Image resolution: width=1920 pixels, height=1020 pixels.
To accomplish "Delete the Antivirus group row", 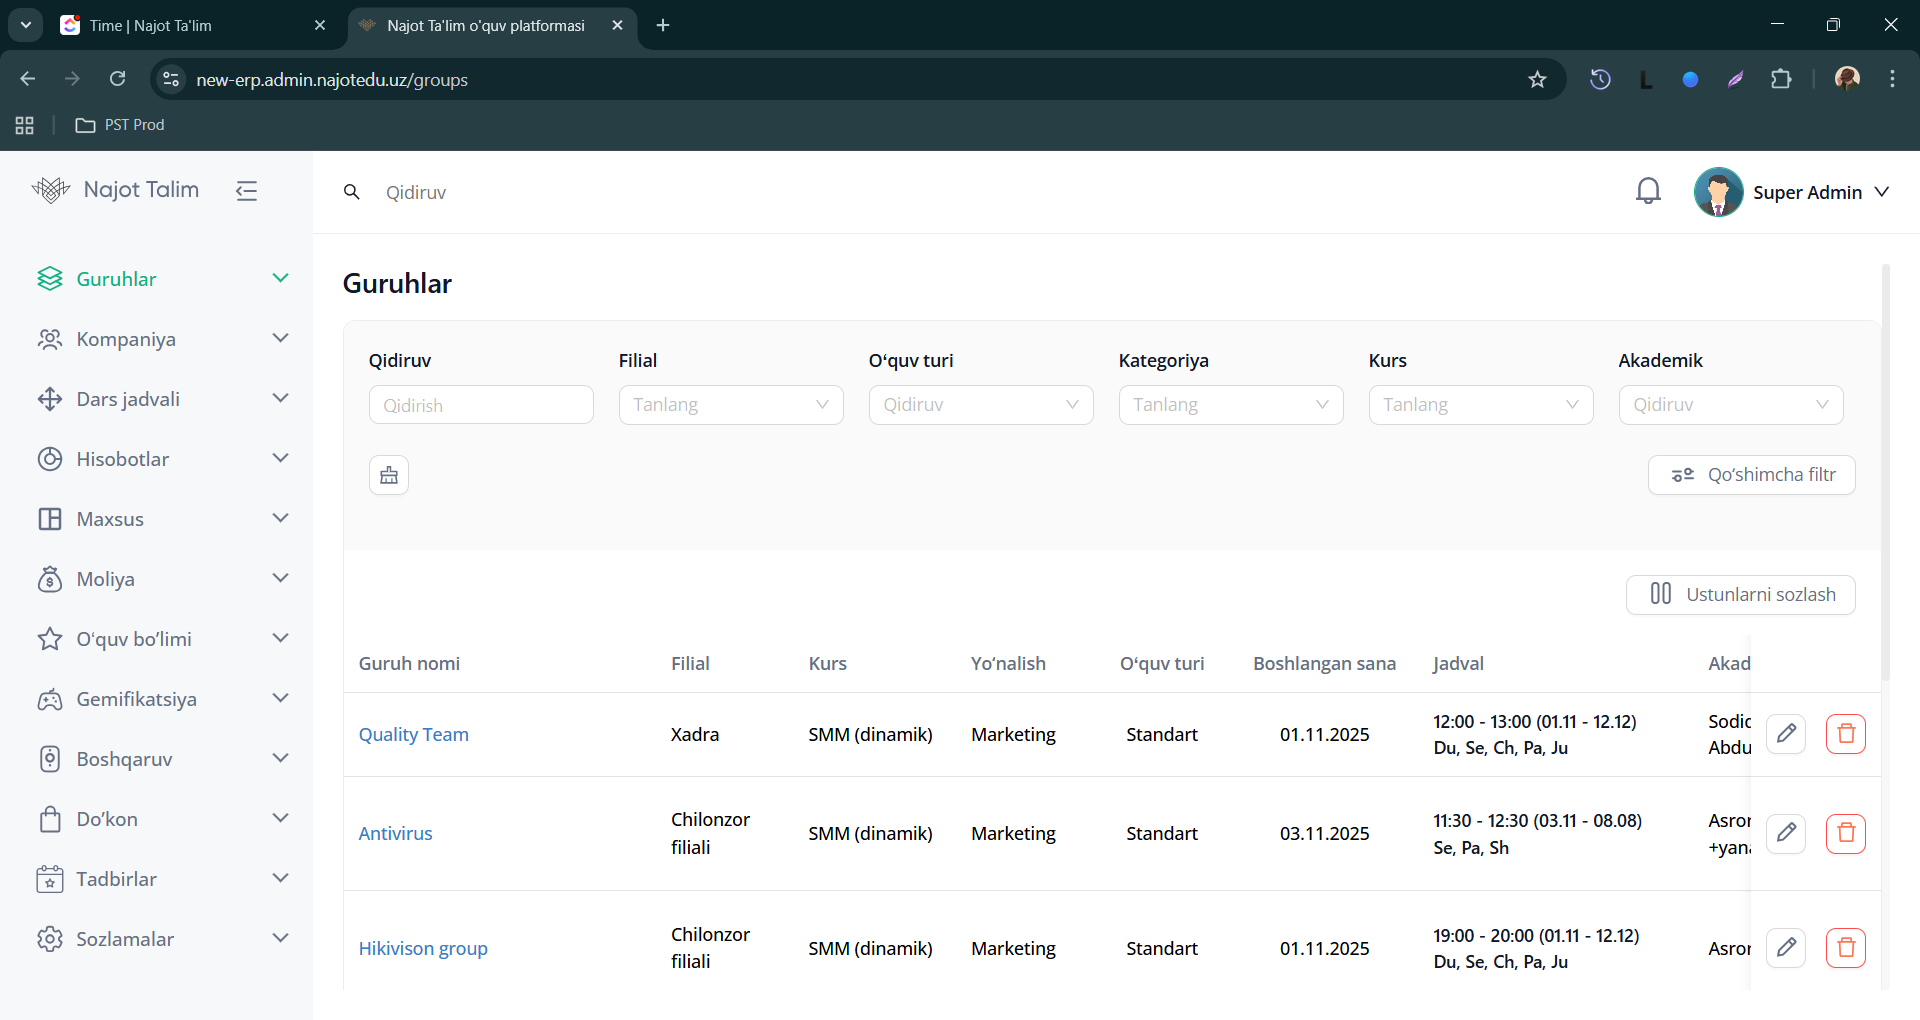I will pyautogui.click(x=1845, y=833).
